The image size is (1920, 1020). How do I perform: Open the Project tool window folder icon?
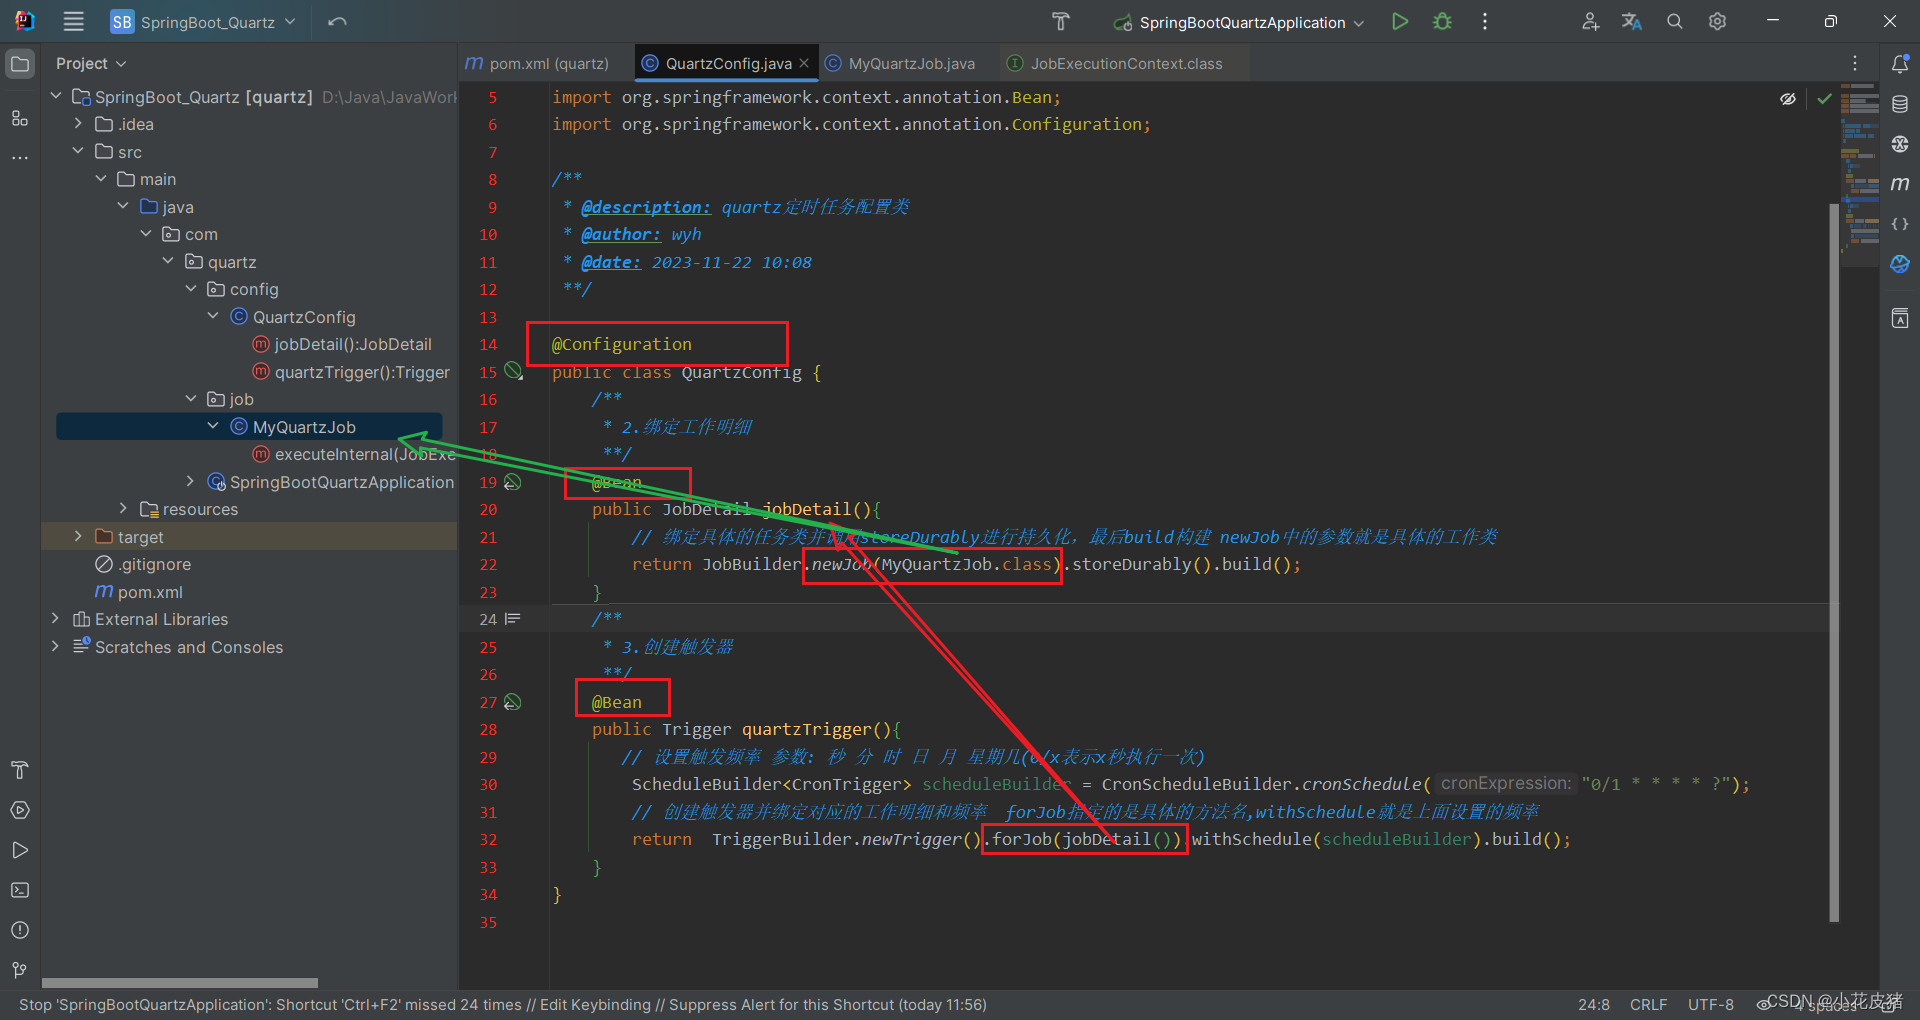20,64
